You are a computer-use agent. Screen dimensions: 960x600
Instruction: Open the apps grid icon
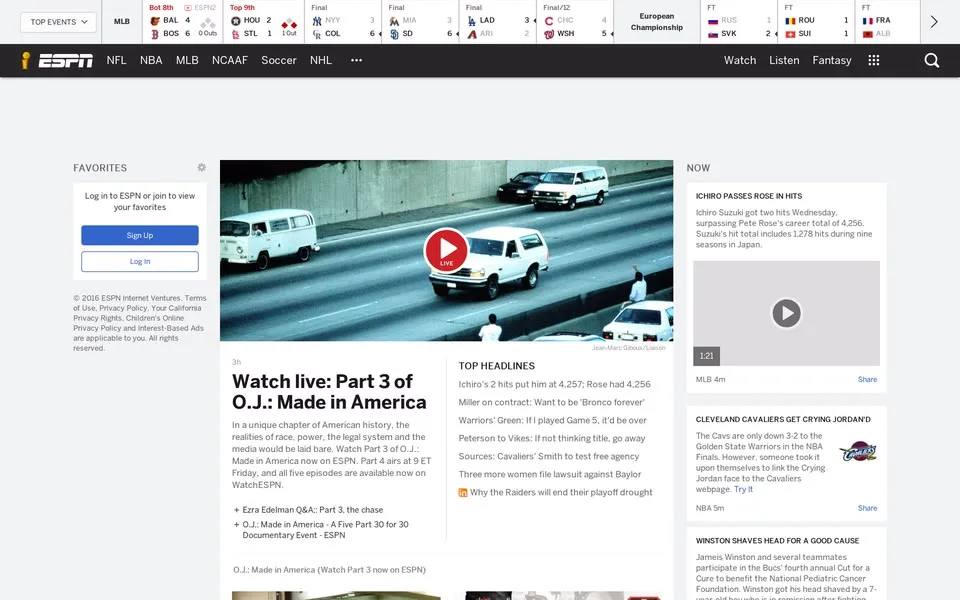pyautogui.click(x=874, y=60)
